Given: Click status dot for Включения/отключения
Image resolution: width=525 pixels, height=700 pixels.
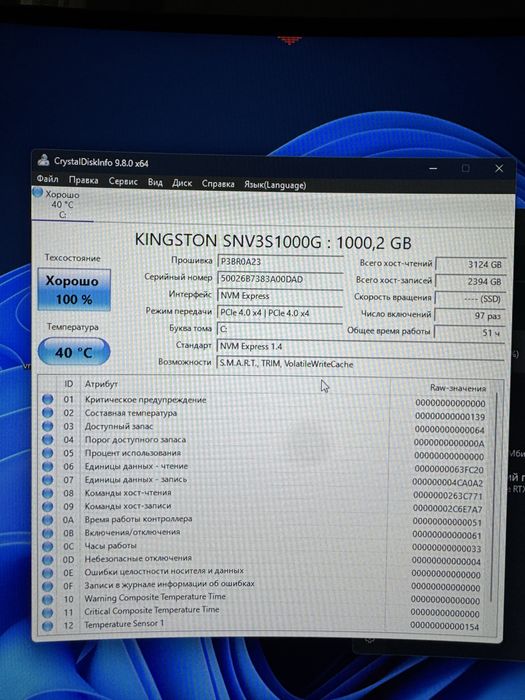Looking at the screenshot, I should (48, 533).
